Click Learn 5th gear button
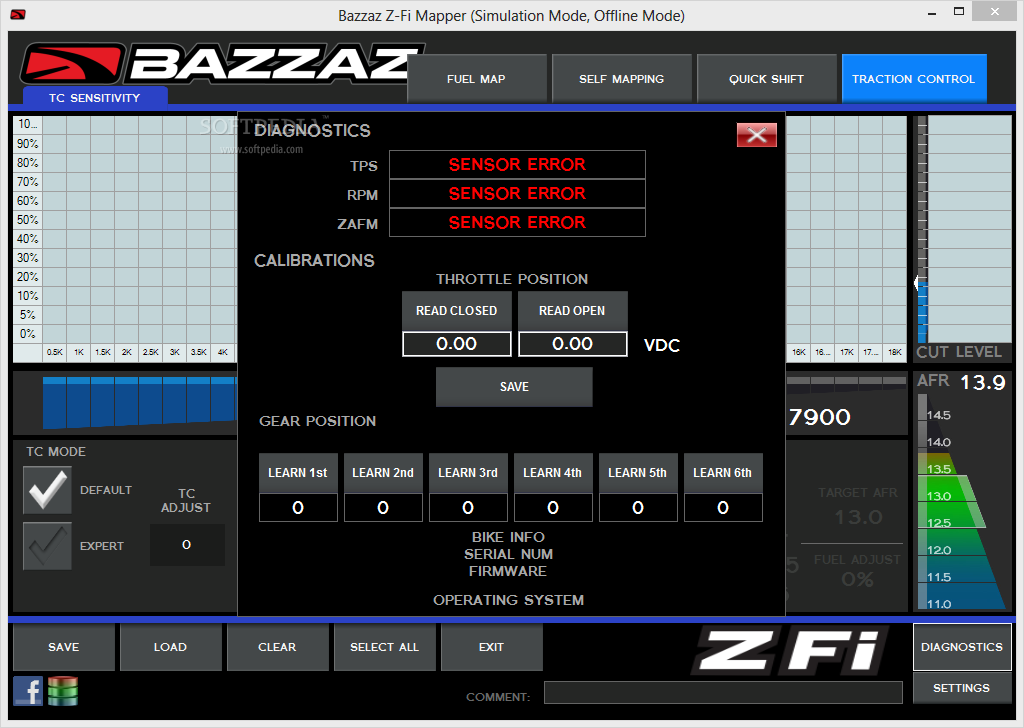The image size is (1024, 728). pos(637,473)
